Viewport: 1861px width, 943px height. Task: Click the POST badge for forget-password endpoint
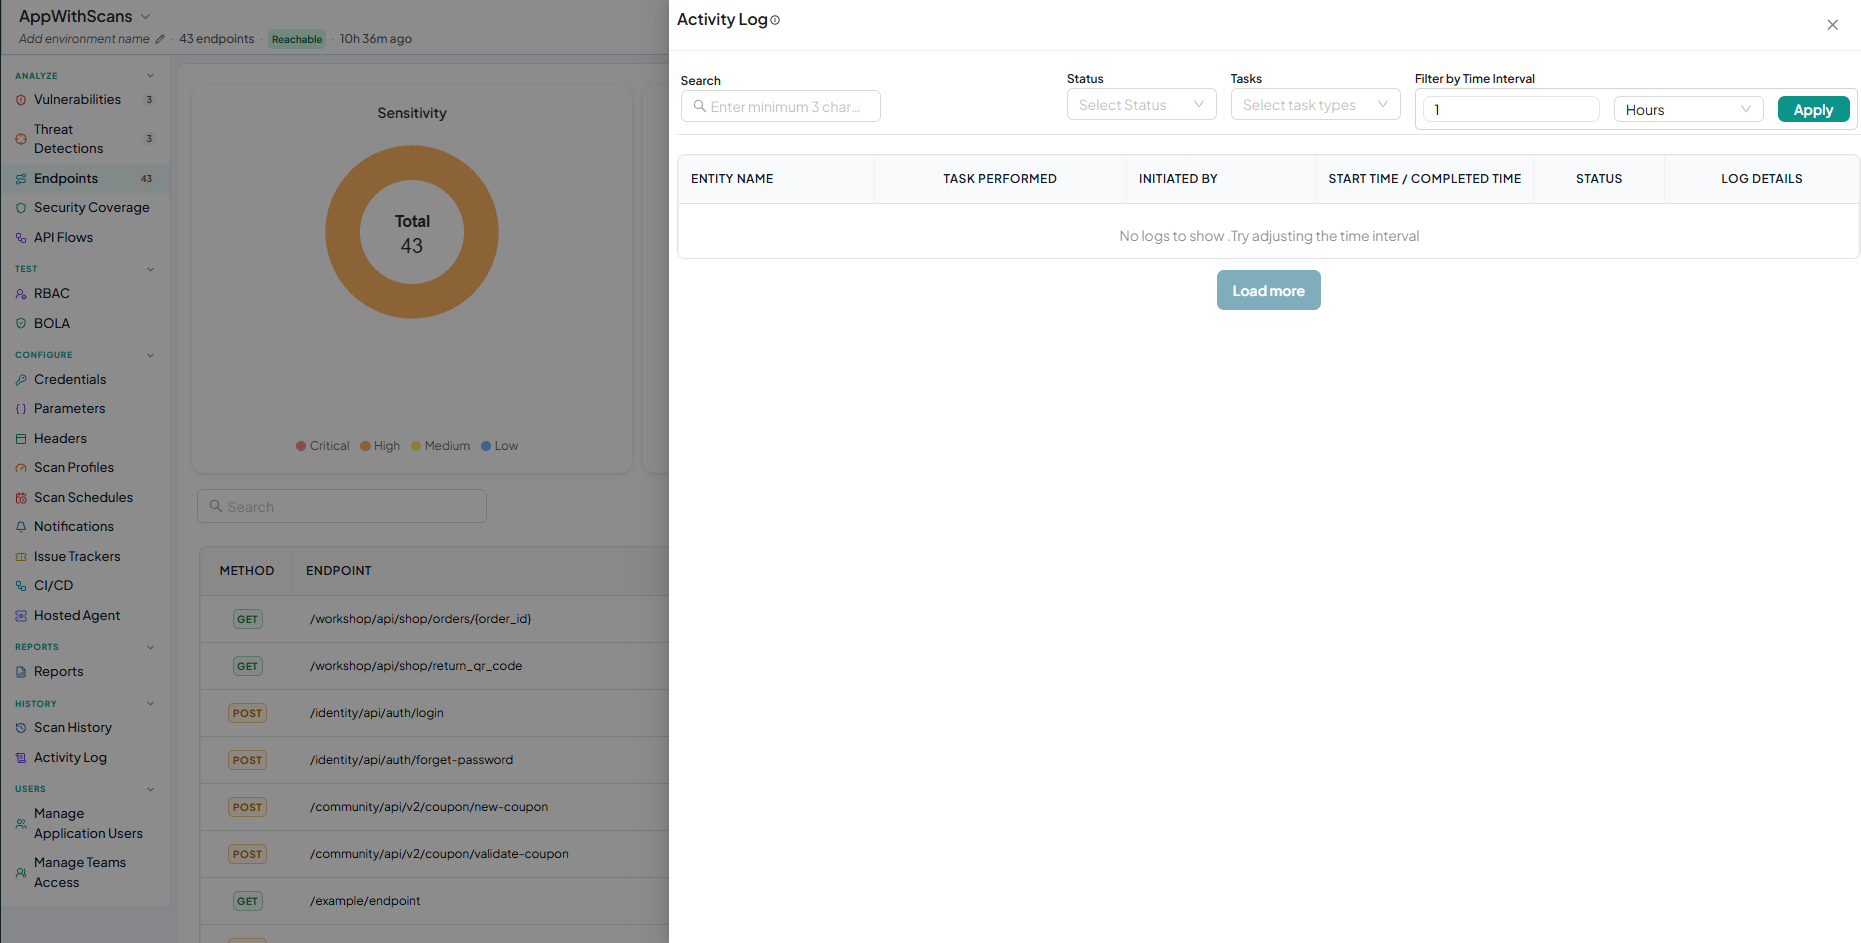click(x=247, y=760)
